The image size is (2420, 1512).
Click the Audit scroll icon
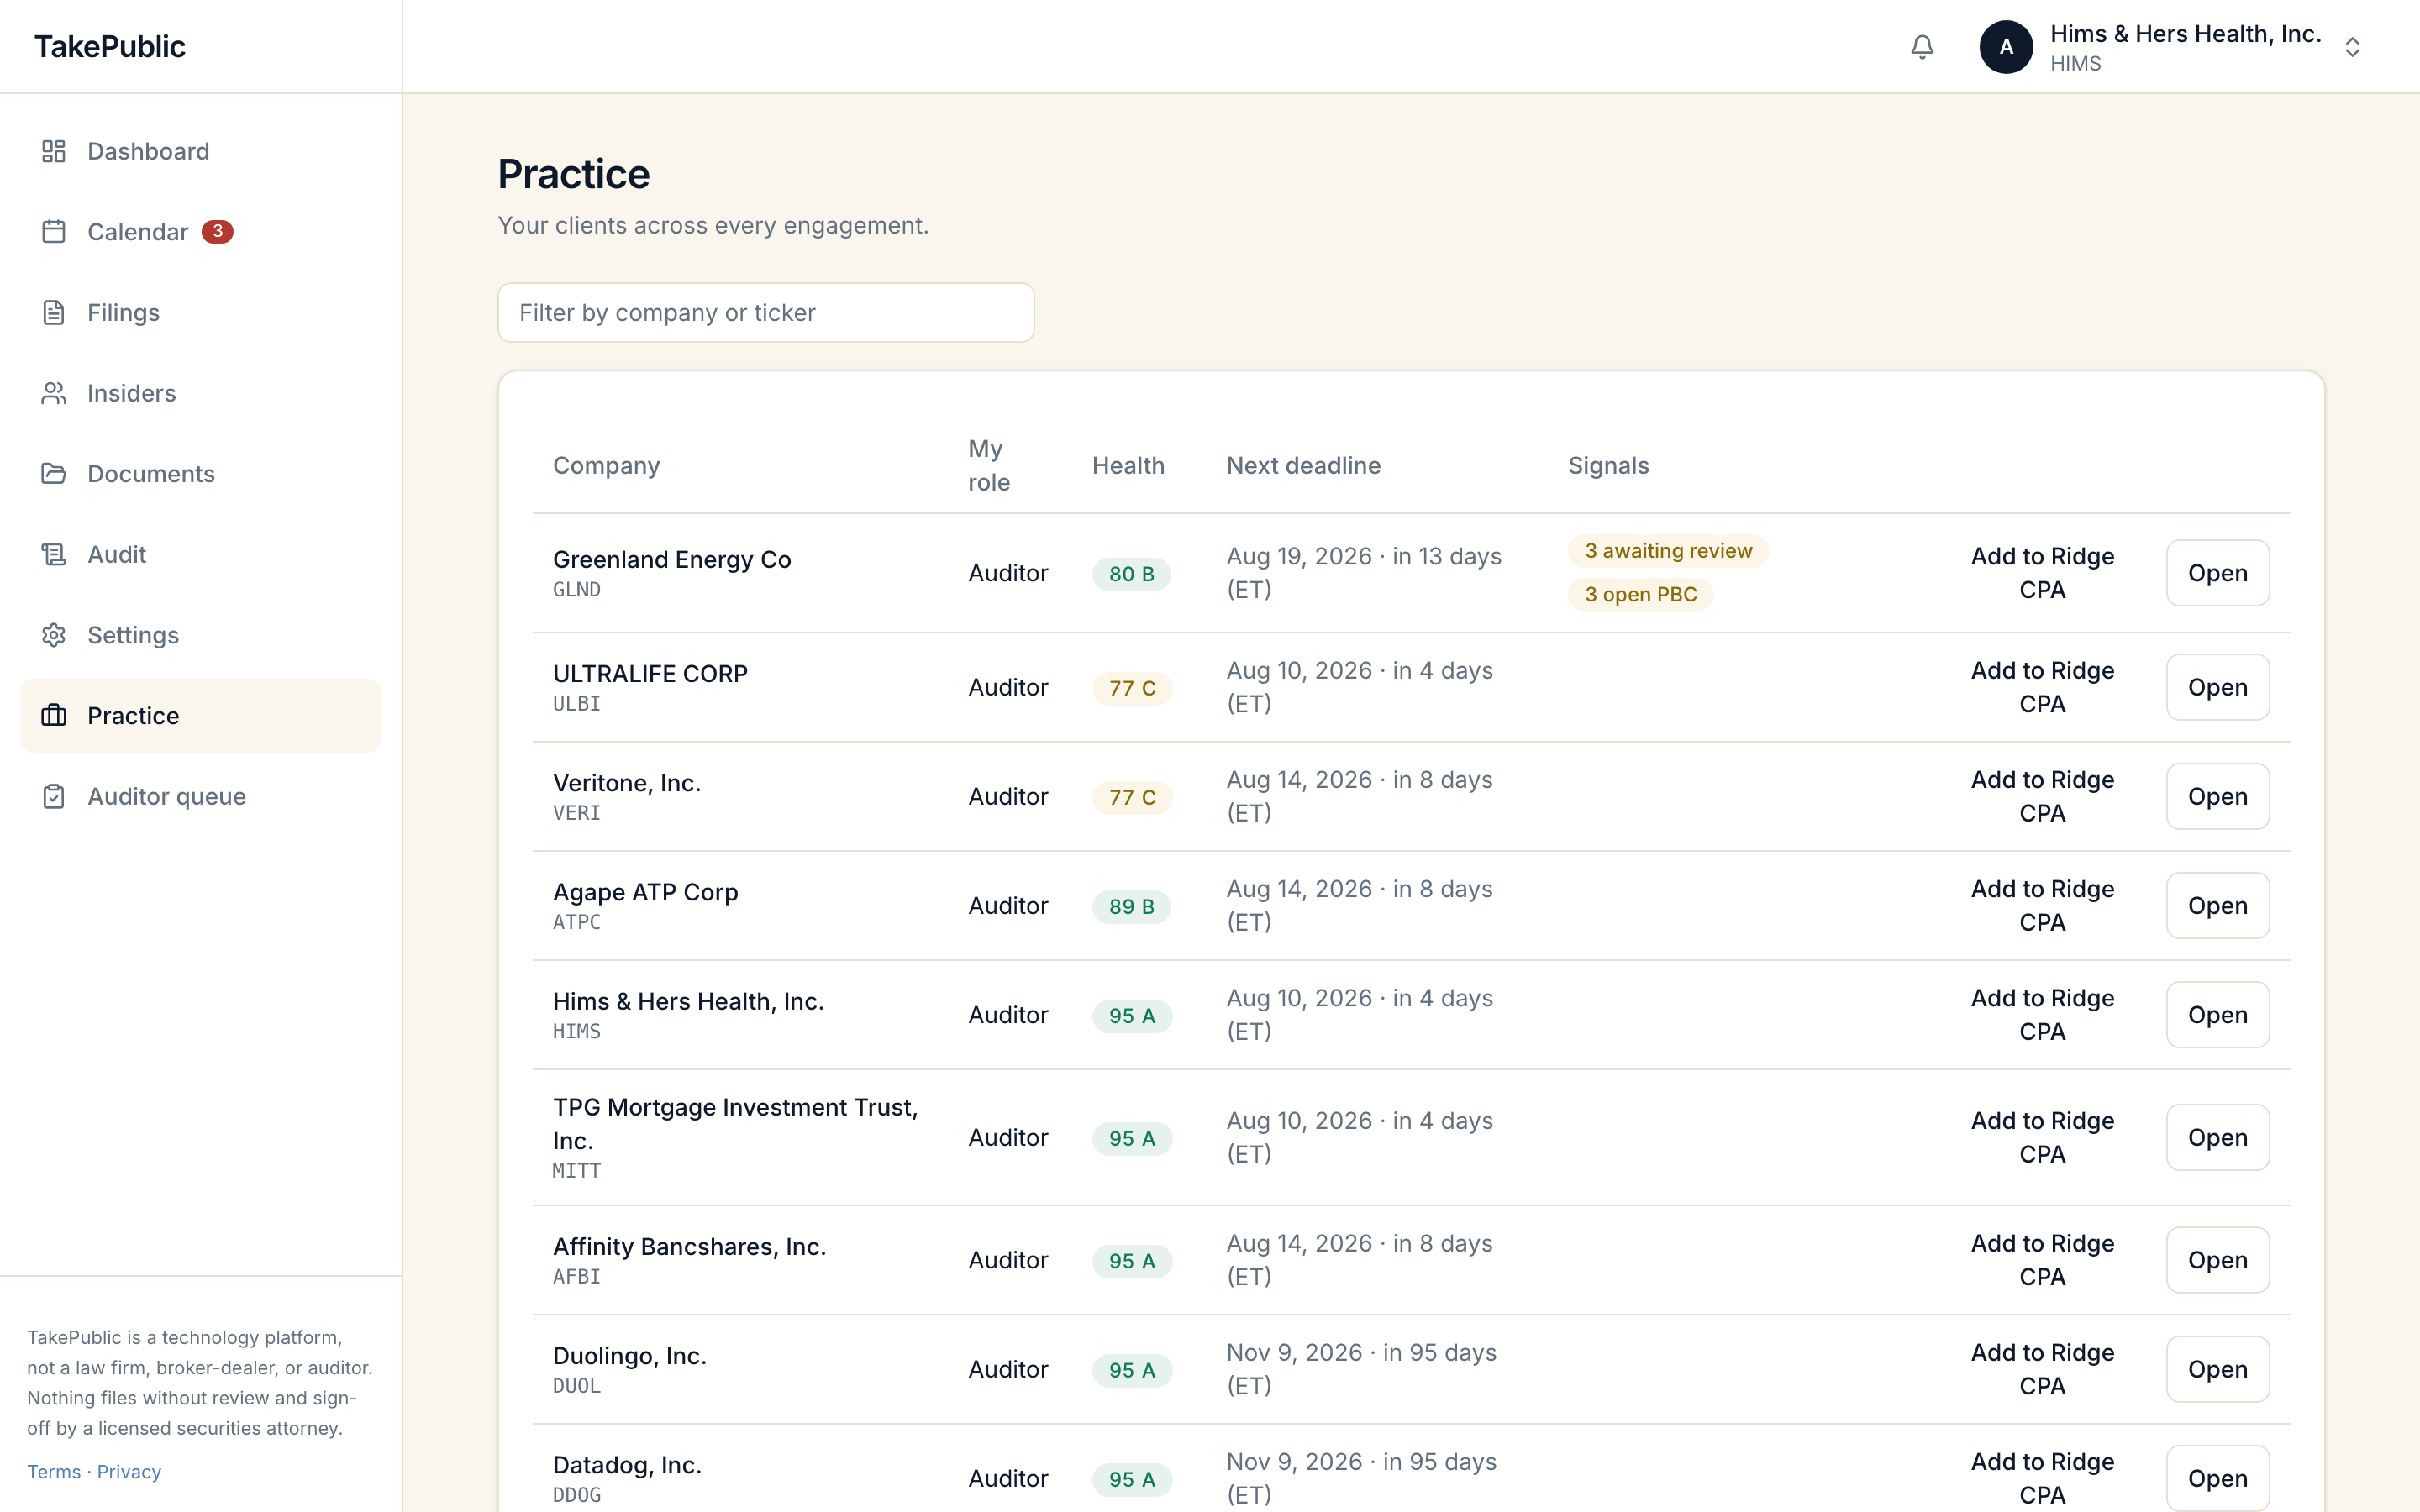[x=54, y=554]
